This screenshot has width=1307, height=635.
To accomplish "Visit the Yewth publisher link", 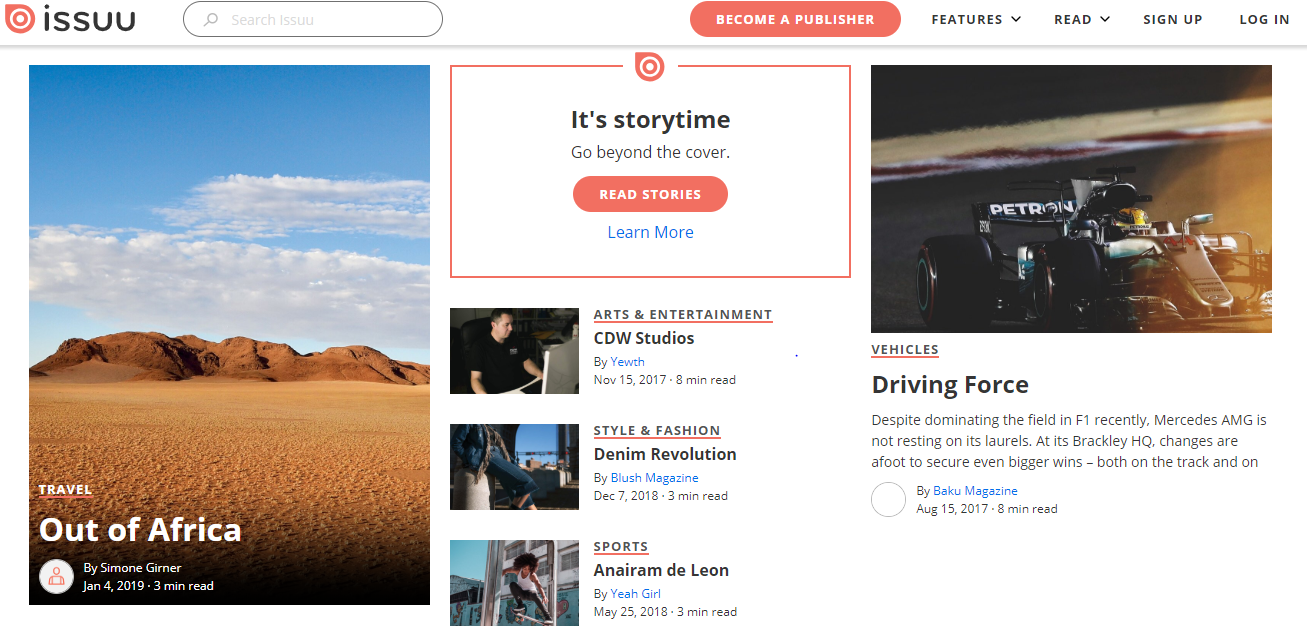I will (x=628, y=362).
